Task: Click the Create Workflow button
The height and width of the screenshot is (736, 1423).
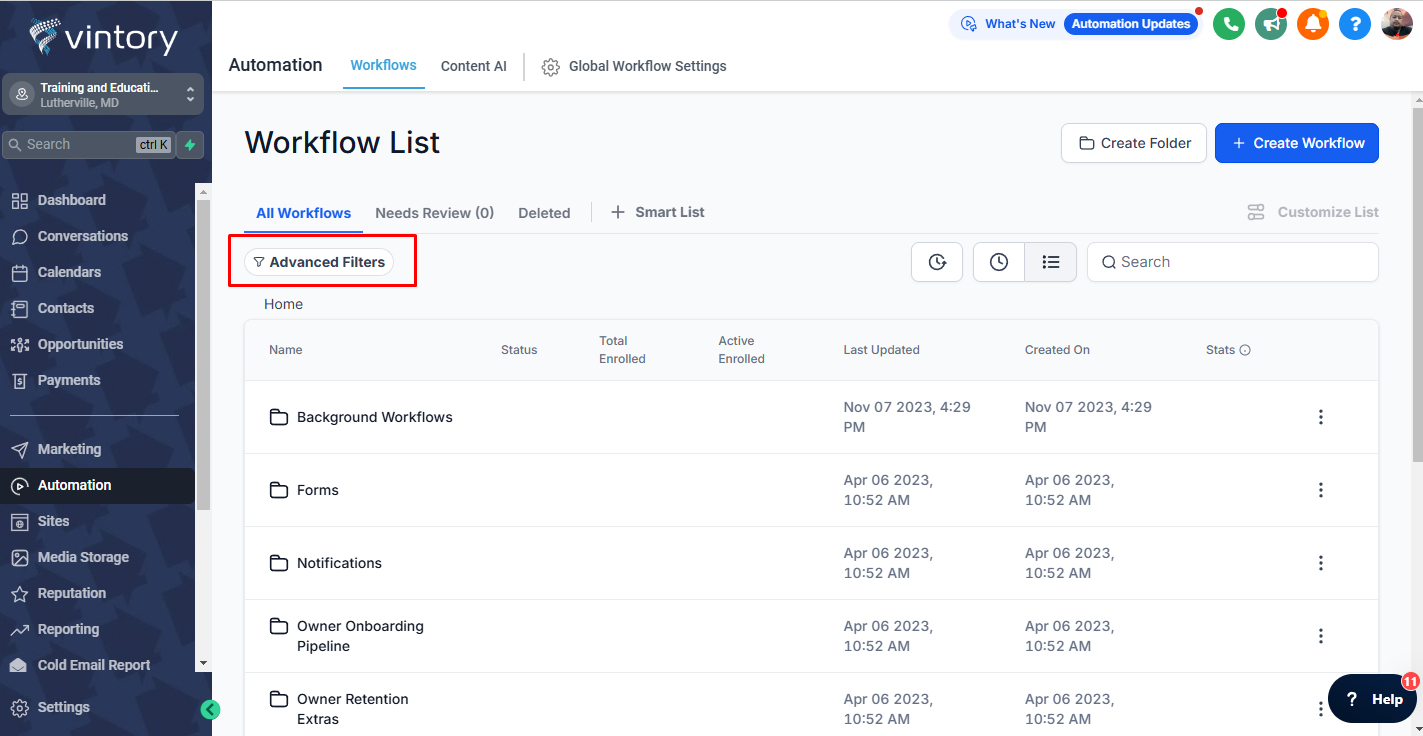Action: pyautogui.click(x=1297, y=143)
